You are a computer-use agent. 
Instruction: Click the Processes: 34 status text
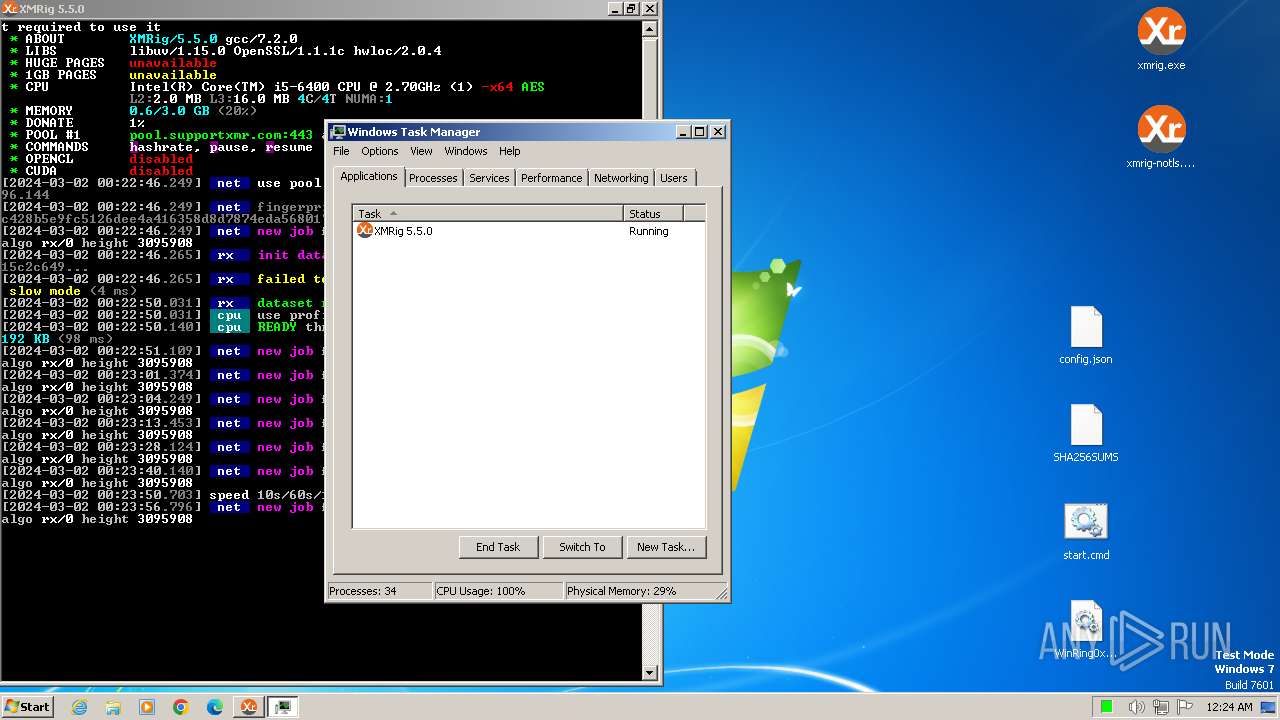pyautogui.click(x=363, y=591)
